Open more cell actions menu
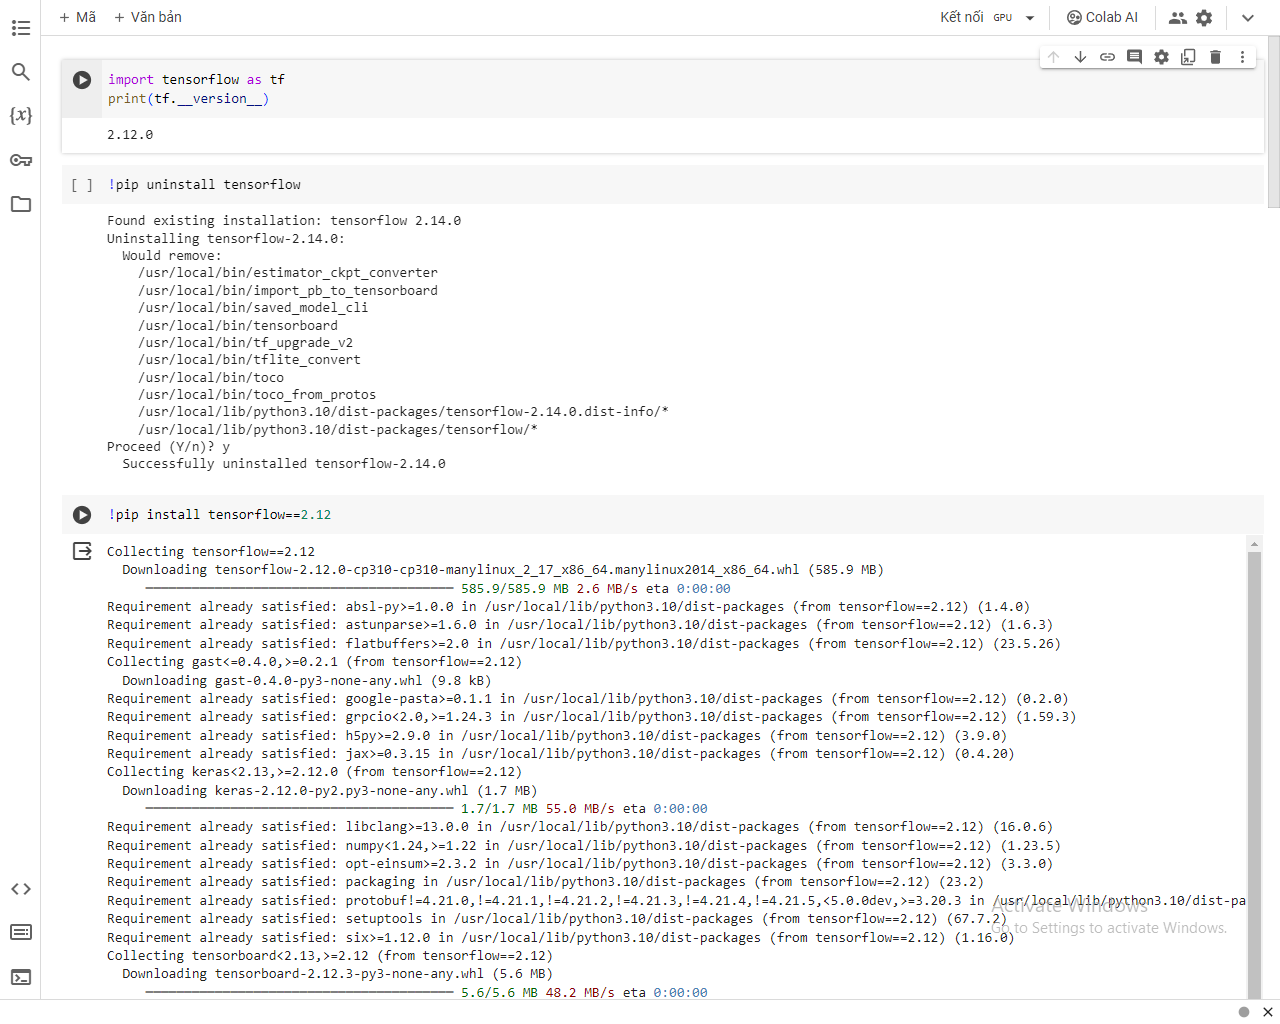The width and height of the screenshot is (1280, 1024). coord(1242,57)
